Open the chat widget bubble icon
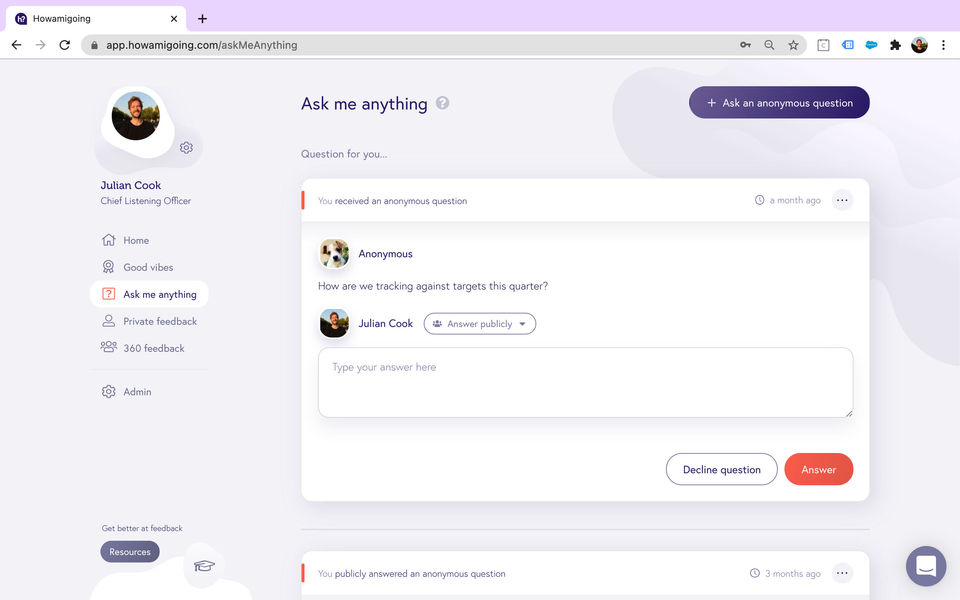The image size is (960, 600). pyautogui.click(x=926, y=566)
